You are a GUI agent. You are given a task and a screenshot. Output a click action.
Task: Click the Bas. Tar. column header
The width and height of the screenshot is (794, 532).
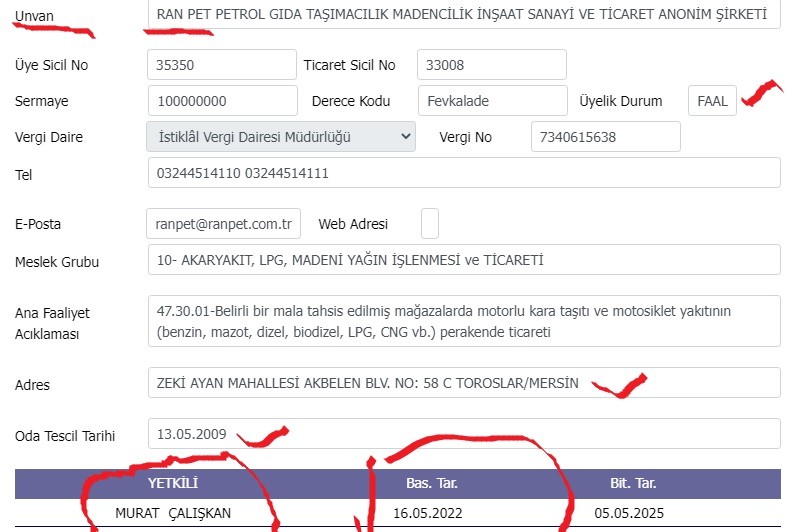coord(432,483)
